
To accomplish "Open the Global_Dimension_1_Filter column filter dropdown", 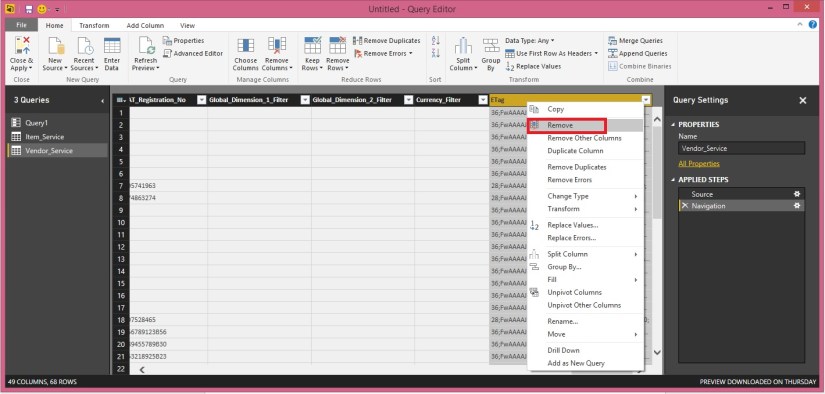I will (x=305, y=100).
